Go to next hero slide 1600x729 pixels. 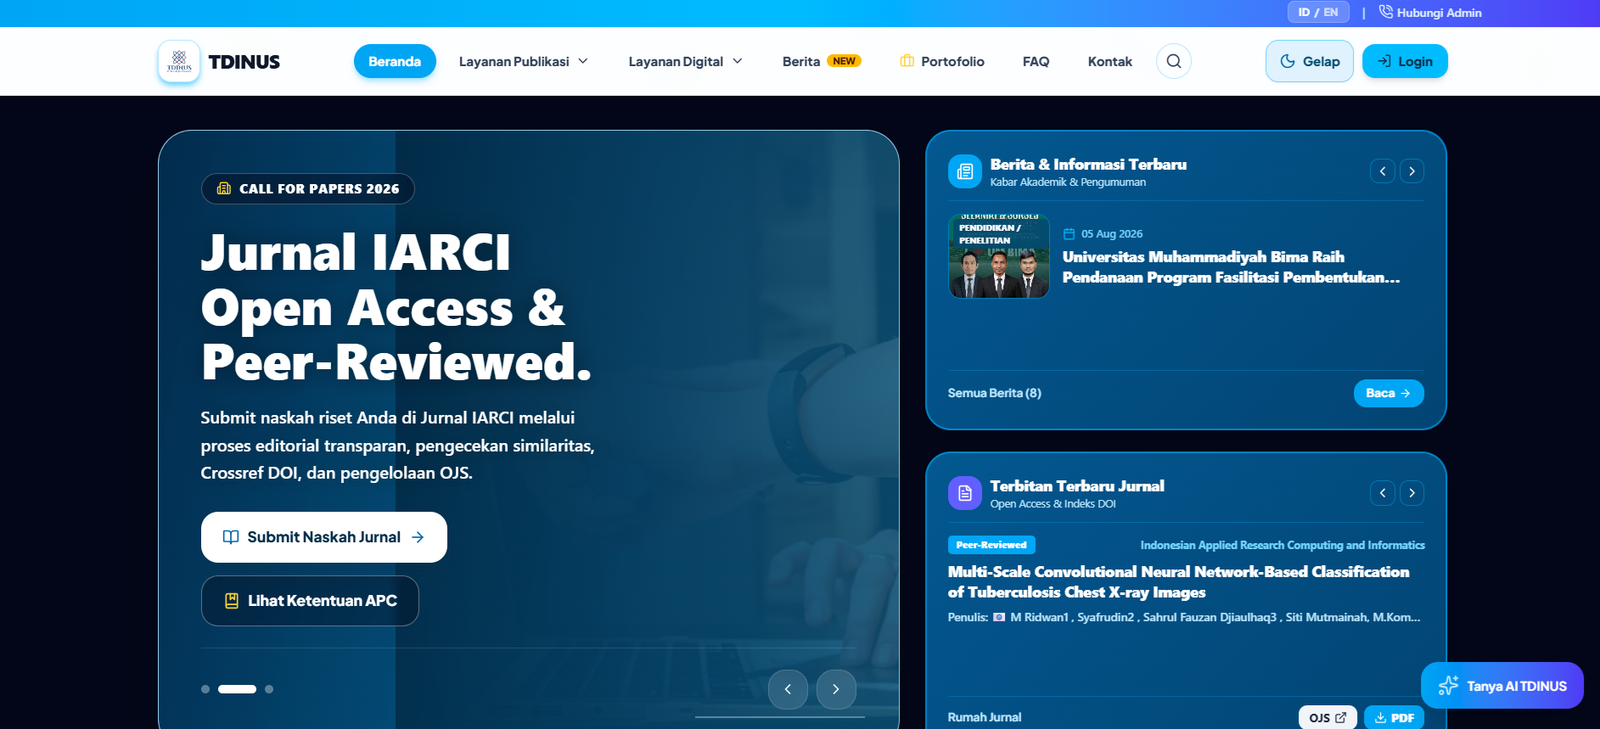tap(836, 689)
